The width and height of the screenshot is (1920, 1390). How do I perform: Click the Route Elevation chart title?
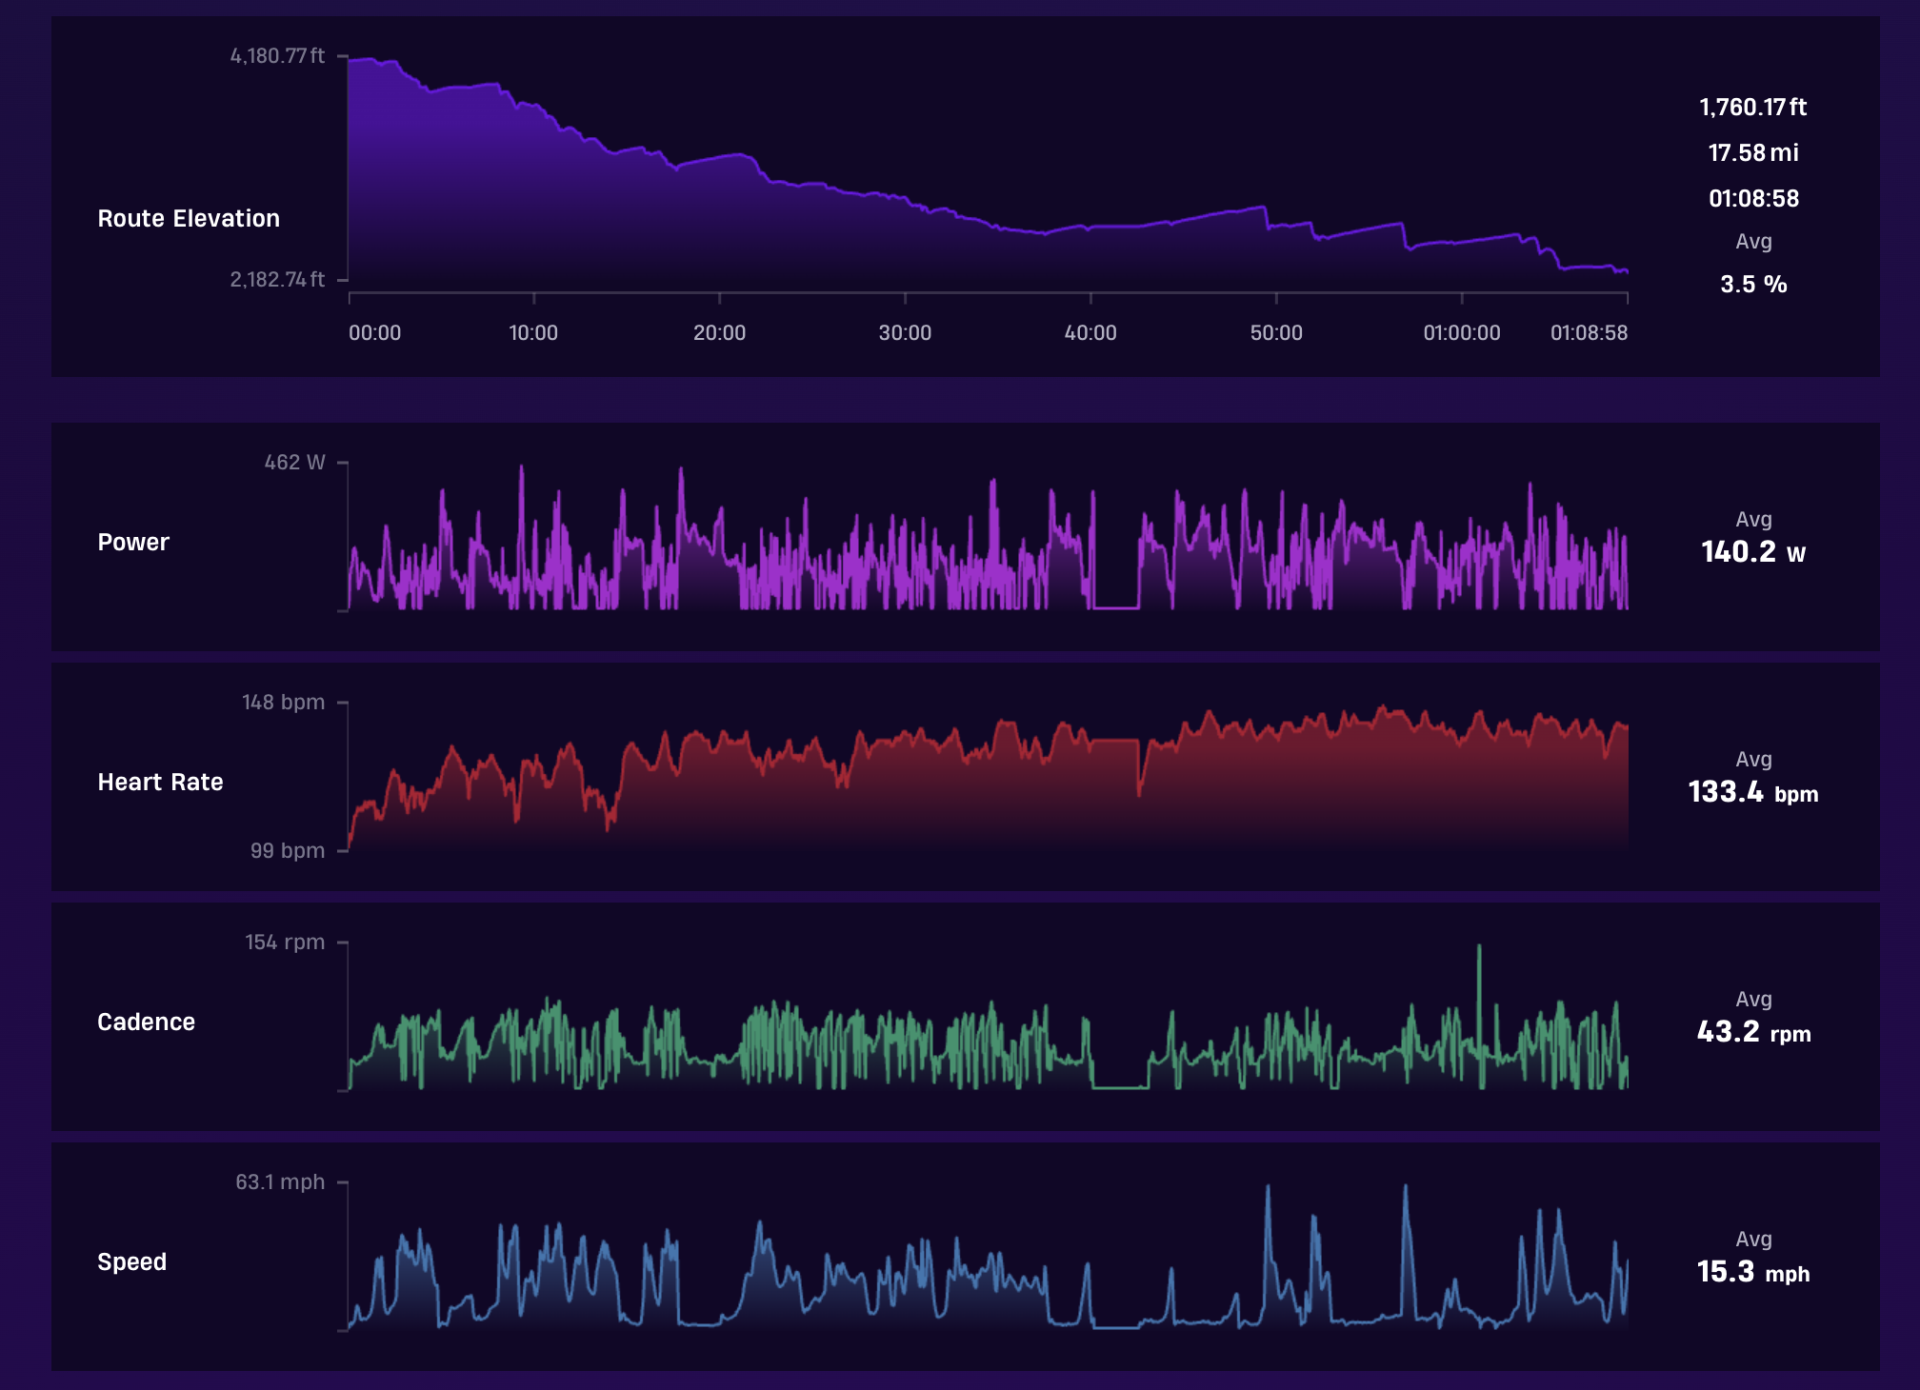click(x=188, y=218)
